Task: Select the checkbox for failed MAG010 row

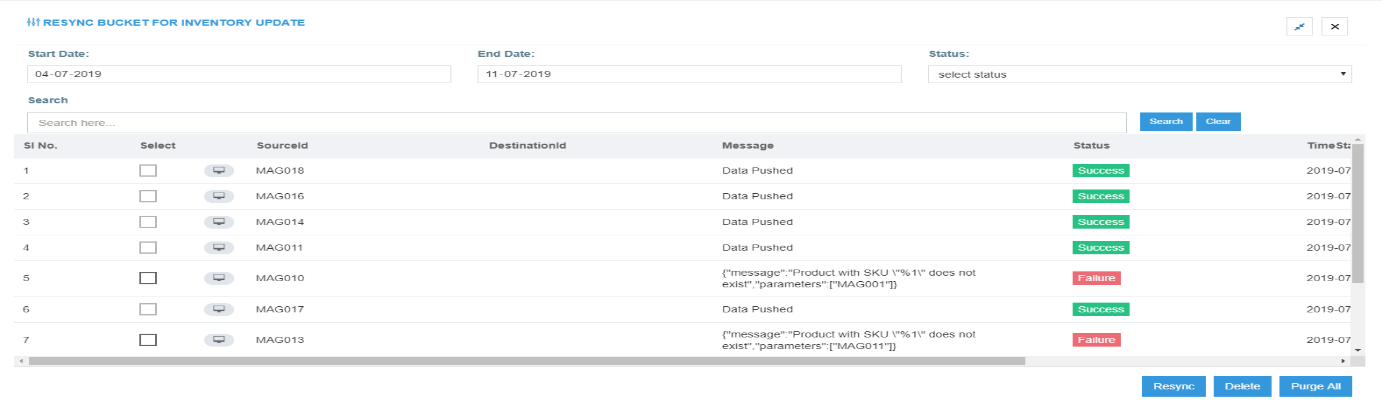Action: pyautogui.click(x=148, y=278)
